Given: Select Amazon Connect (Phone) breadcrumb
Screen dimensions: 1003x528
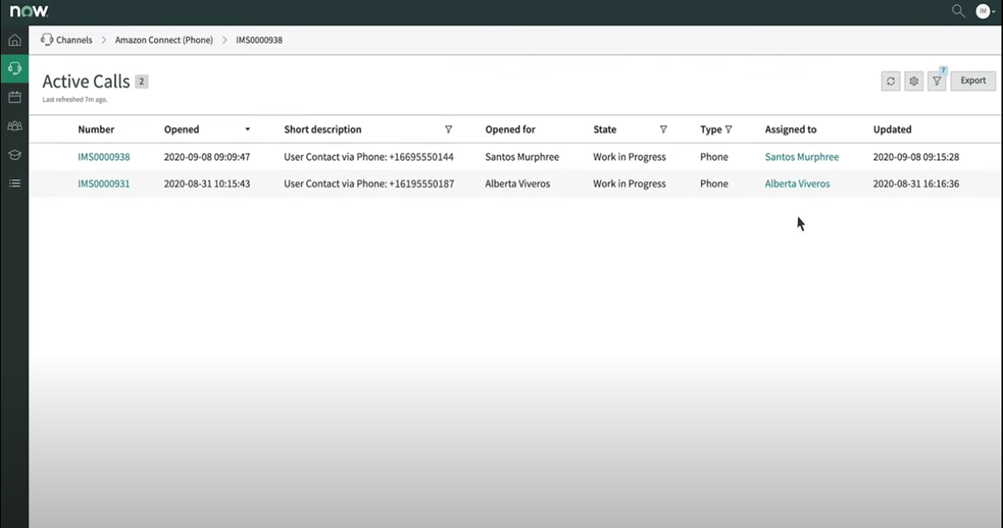Looking at the screenshot, I should pyautogui.click(x=164, y=40).
